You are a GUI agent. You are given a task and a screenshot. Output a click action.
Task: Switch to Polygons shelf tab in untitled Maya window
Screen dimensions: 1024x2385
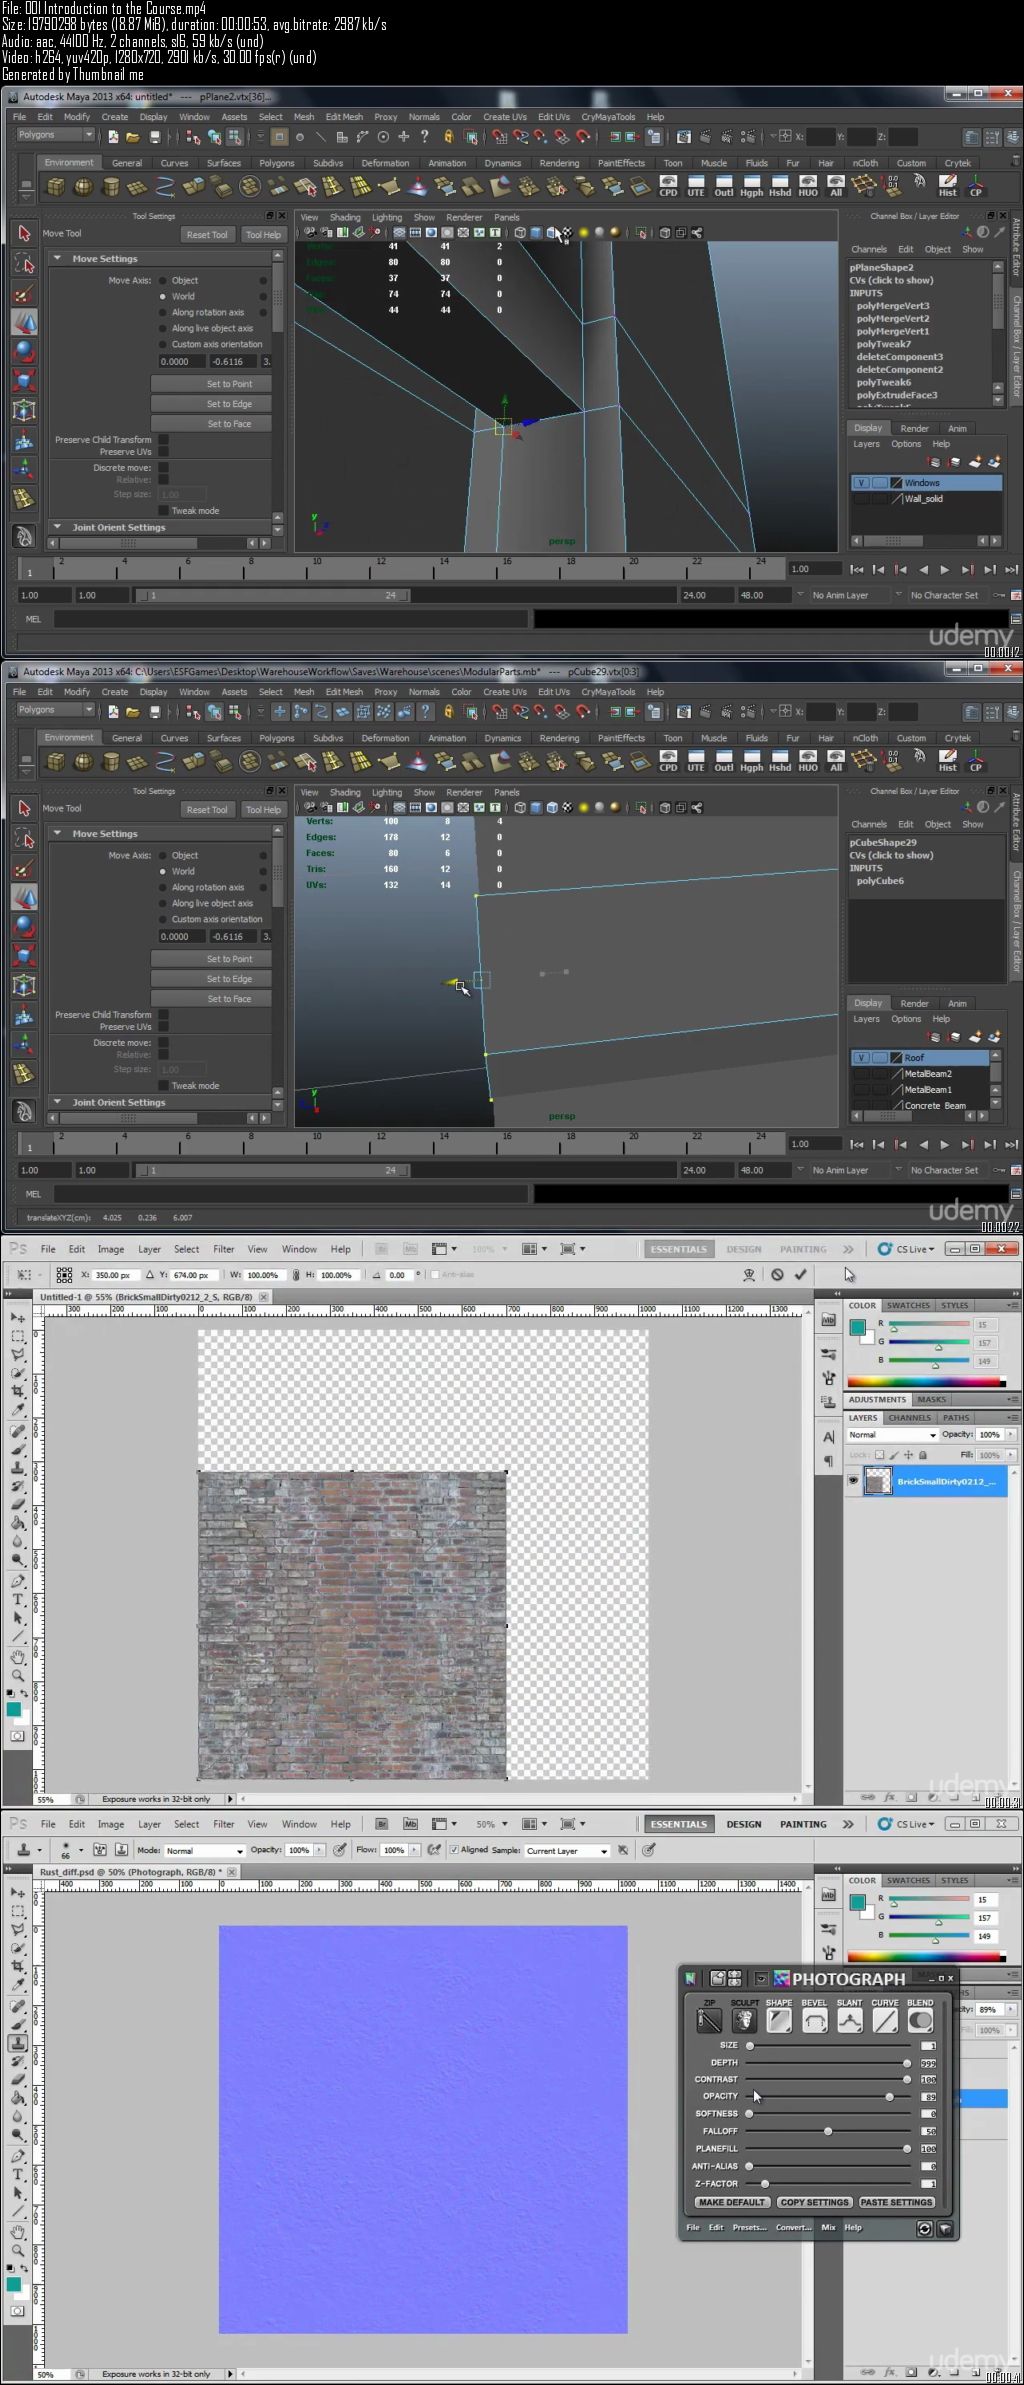click(x=277, y=163)
